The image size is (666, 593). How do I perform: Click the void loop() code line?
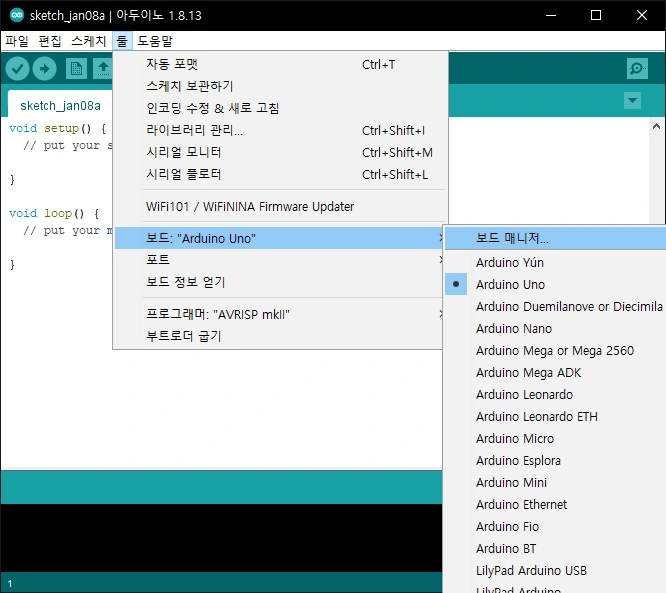pos(54,213)
